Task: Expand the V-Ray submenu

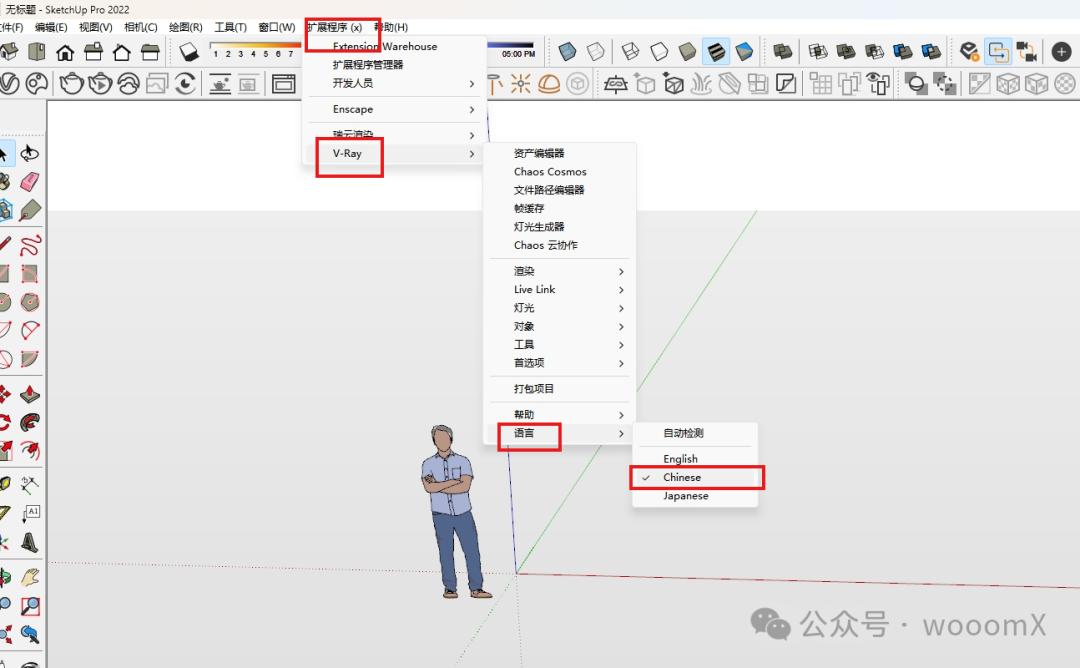Action: coord(394,154)
